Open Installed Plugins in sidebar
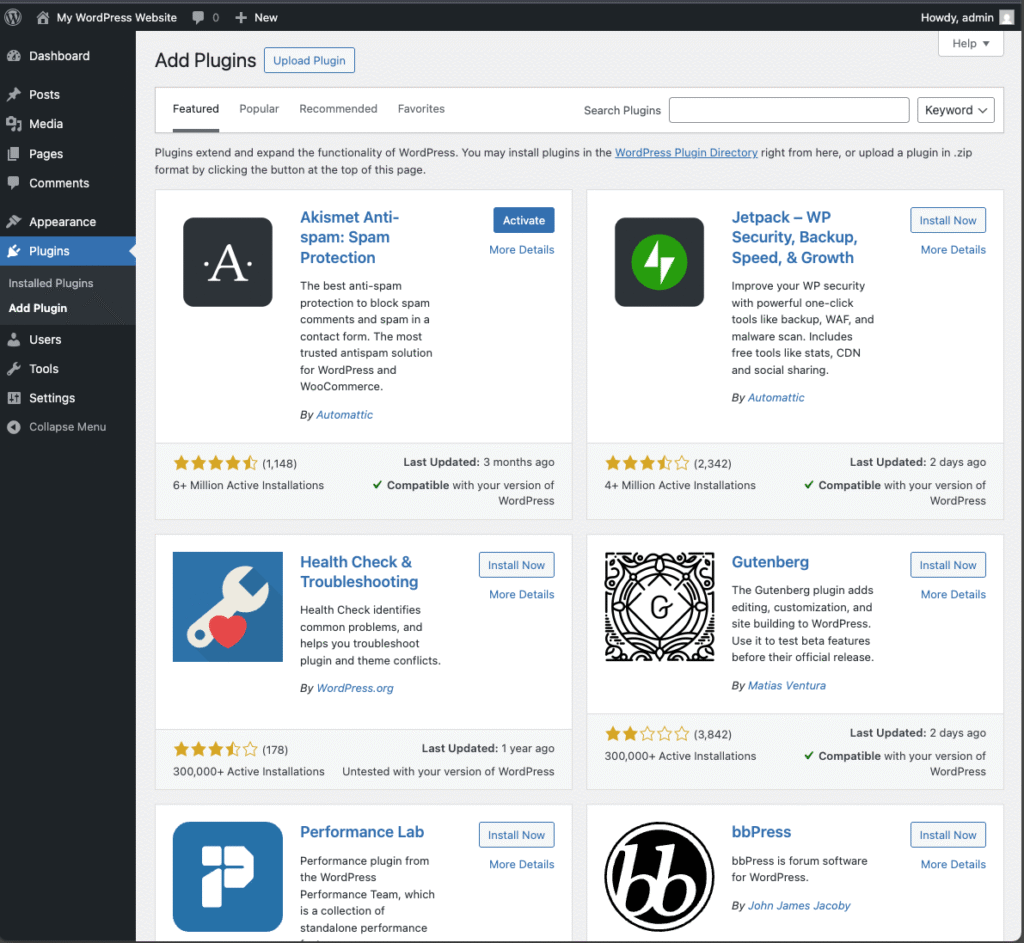The height and width of the screenshot is (943, 1024). [51, 283]
